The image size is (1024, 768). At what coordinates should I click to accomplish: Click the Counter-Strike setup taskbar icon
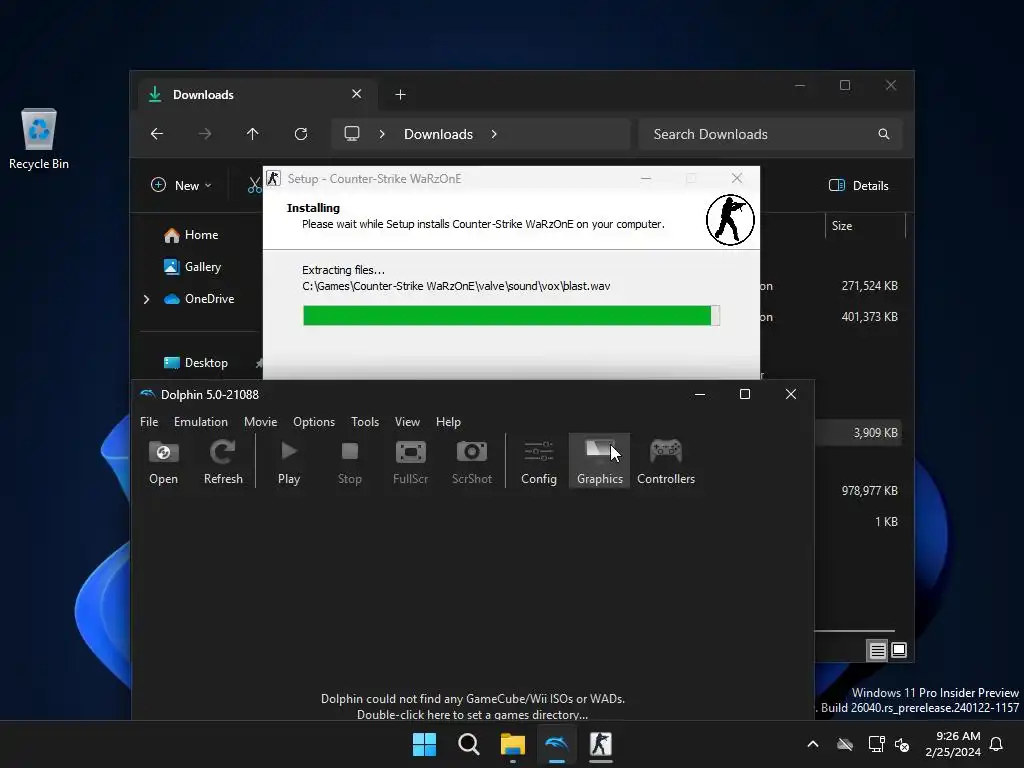(x=601, y=744)
